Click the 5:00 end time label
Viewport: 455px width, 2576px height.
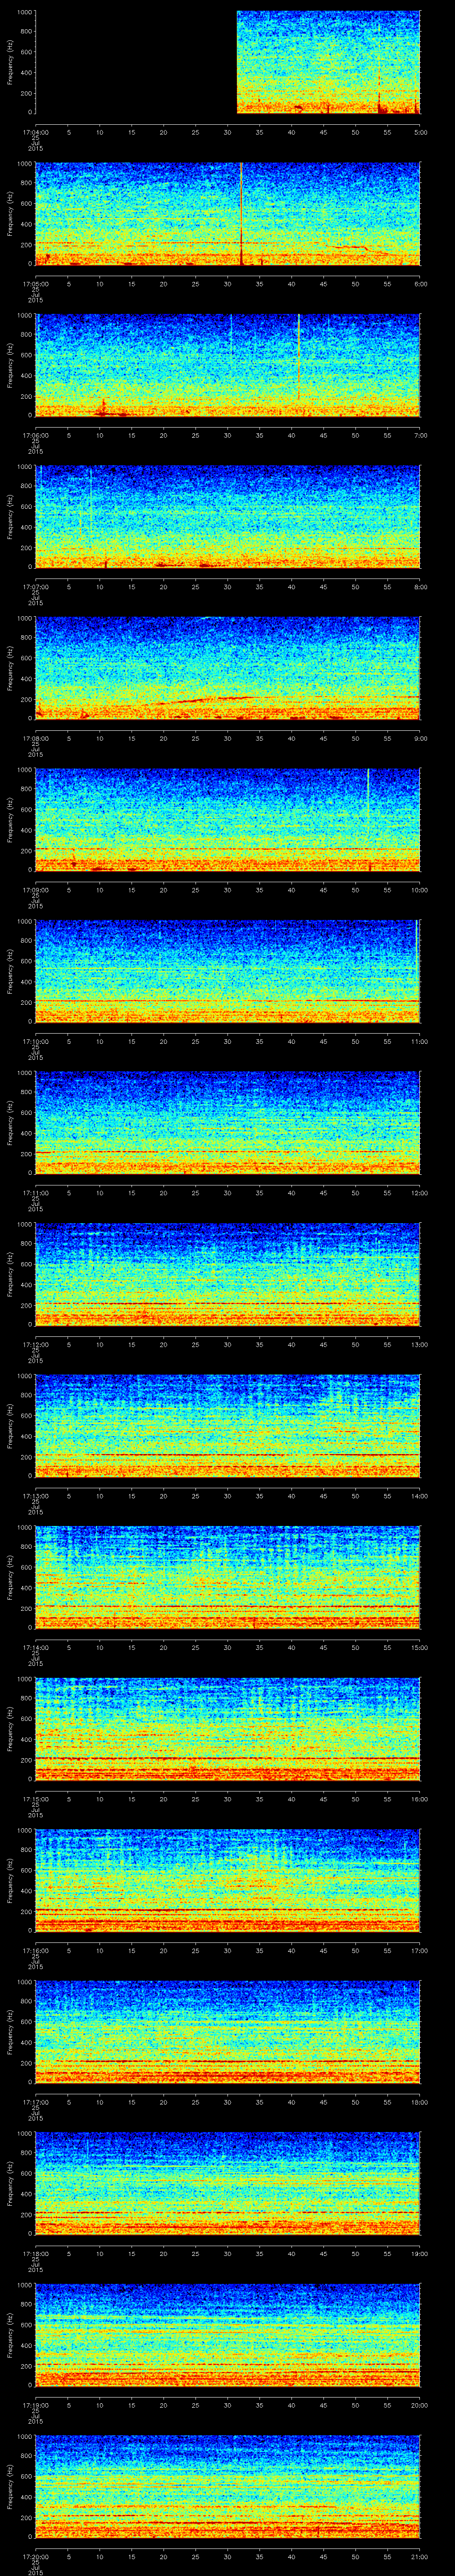point(421,132)
